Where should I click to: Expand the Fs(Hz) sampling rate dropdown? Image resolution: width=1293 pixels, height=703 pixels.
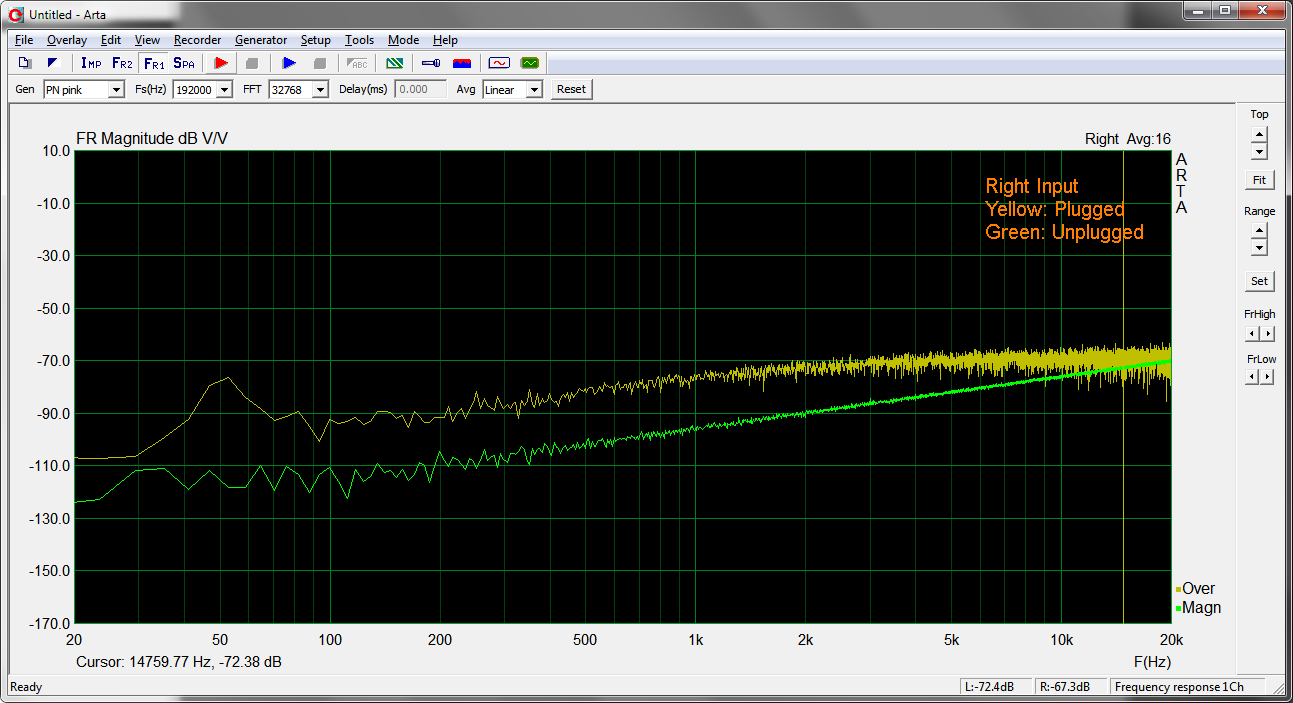click(x=224, y=90)
